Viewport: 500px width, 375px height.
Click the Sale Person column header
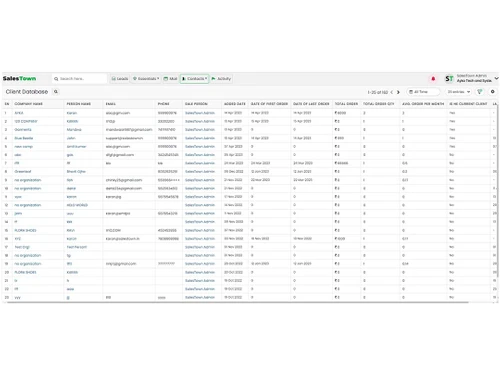tap(196, 104)
